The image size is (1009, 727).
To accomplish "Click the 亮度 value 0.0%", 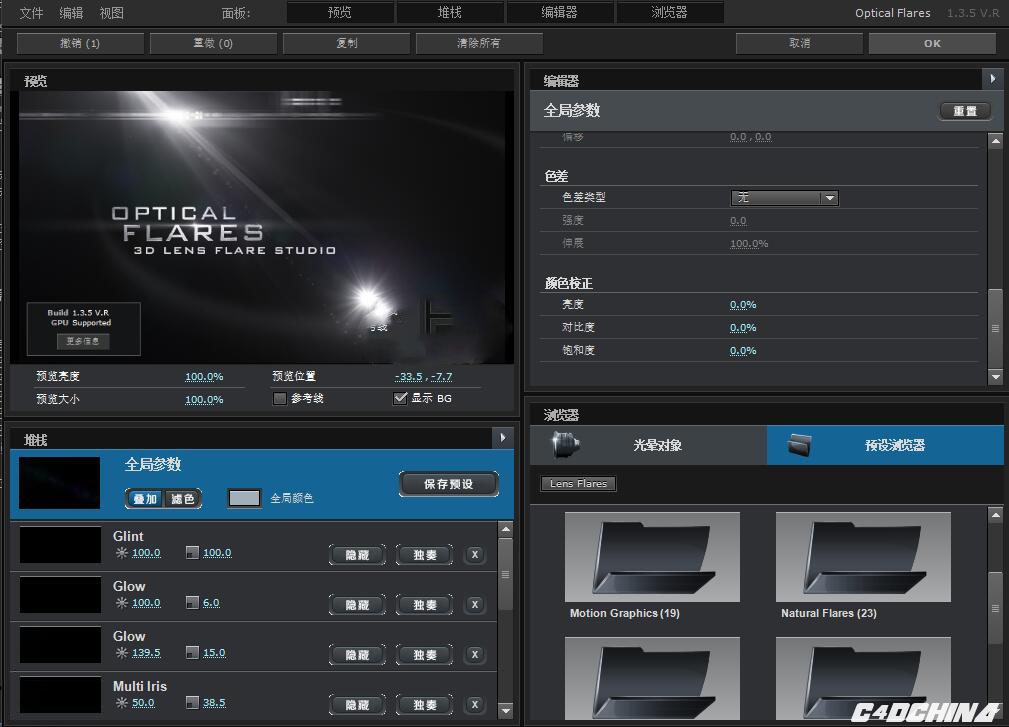I will point(743,305).
